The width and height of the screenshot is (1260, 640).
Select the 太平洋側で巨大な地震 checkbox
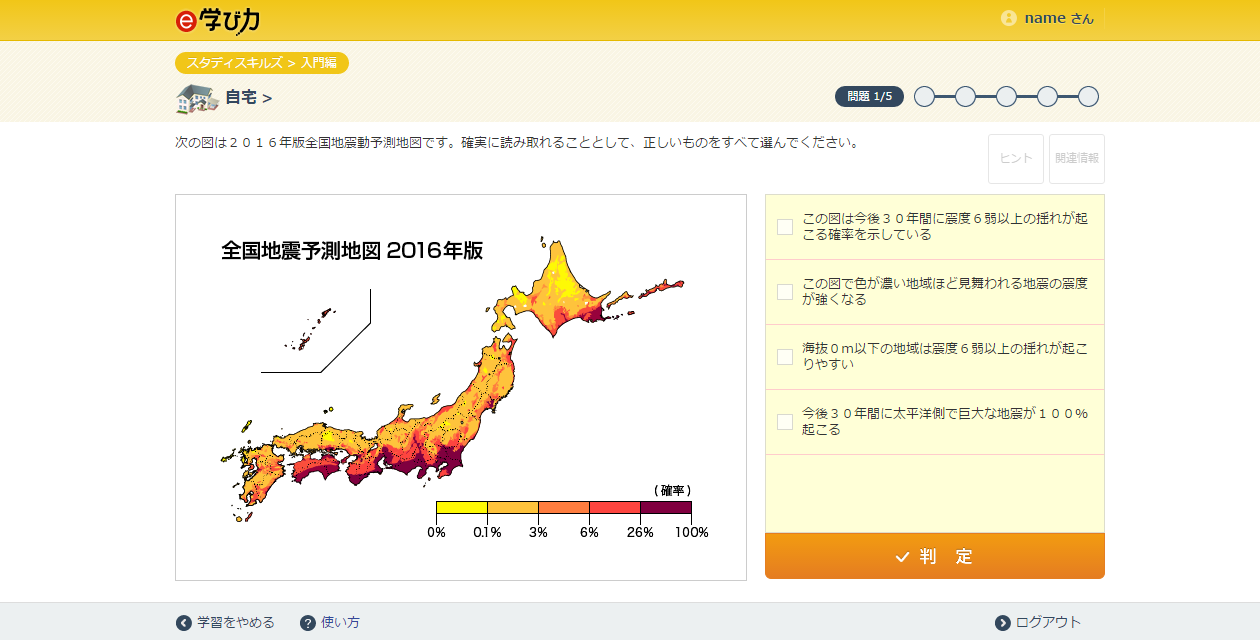pos(785,422)
